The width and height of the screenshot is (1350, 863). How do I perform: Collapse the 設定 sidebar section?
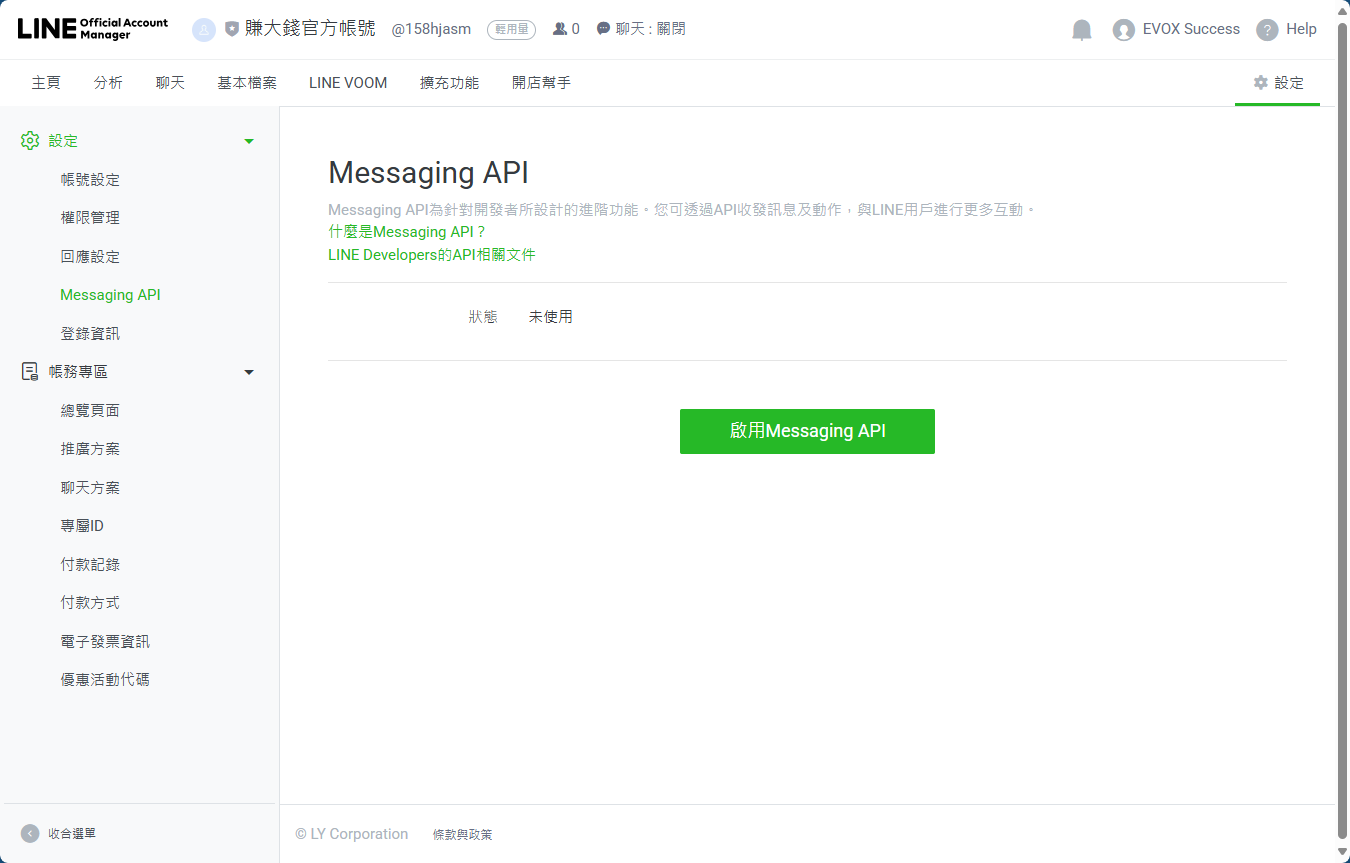pyautogui.click(x=249, y=141)
